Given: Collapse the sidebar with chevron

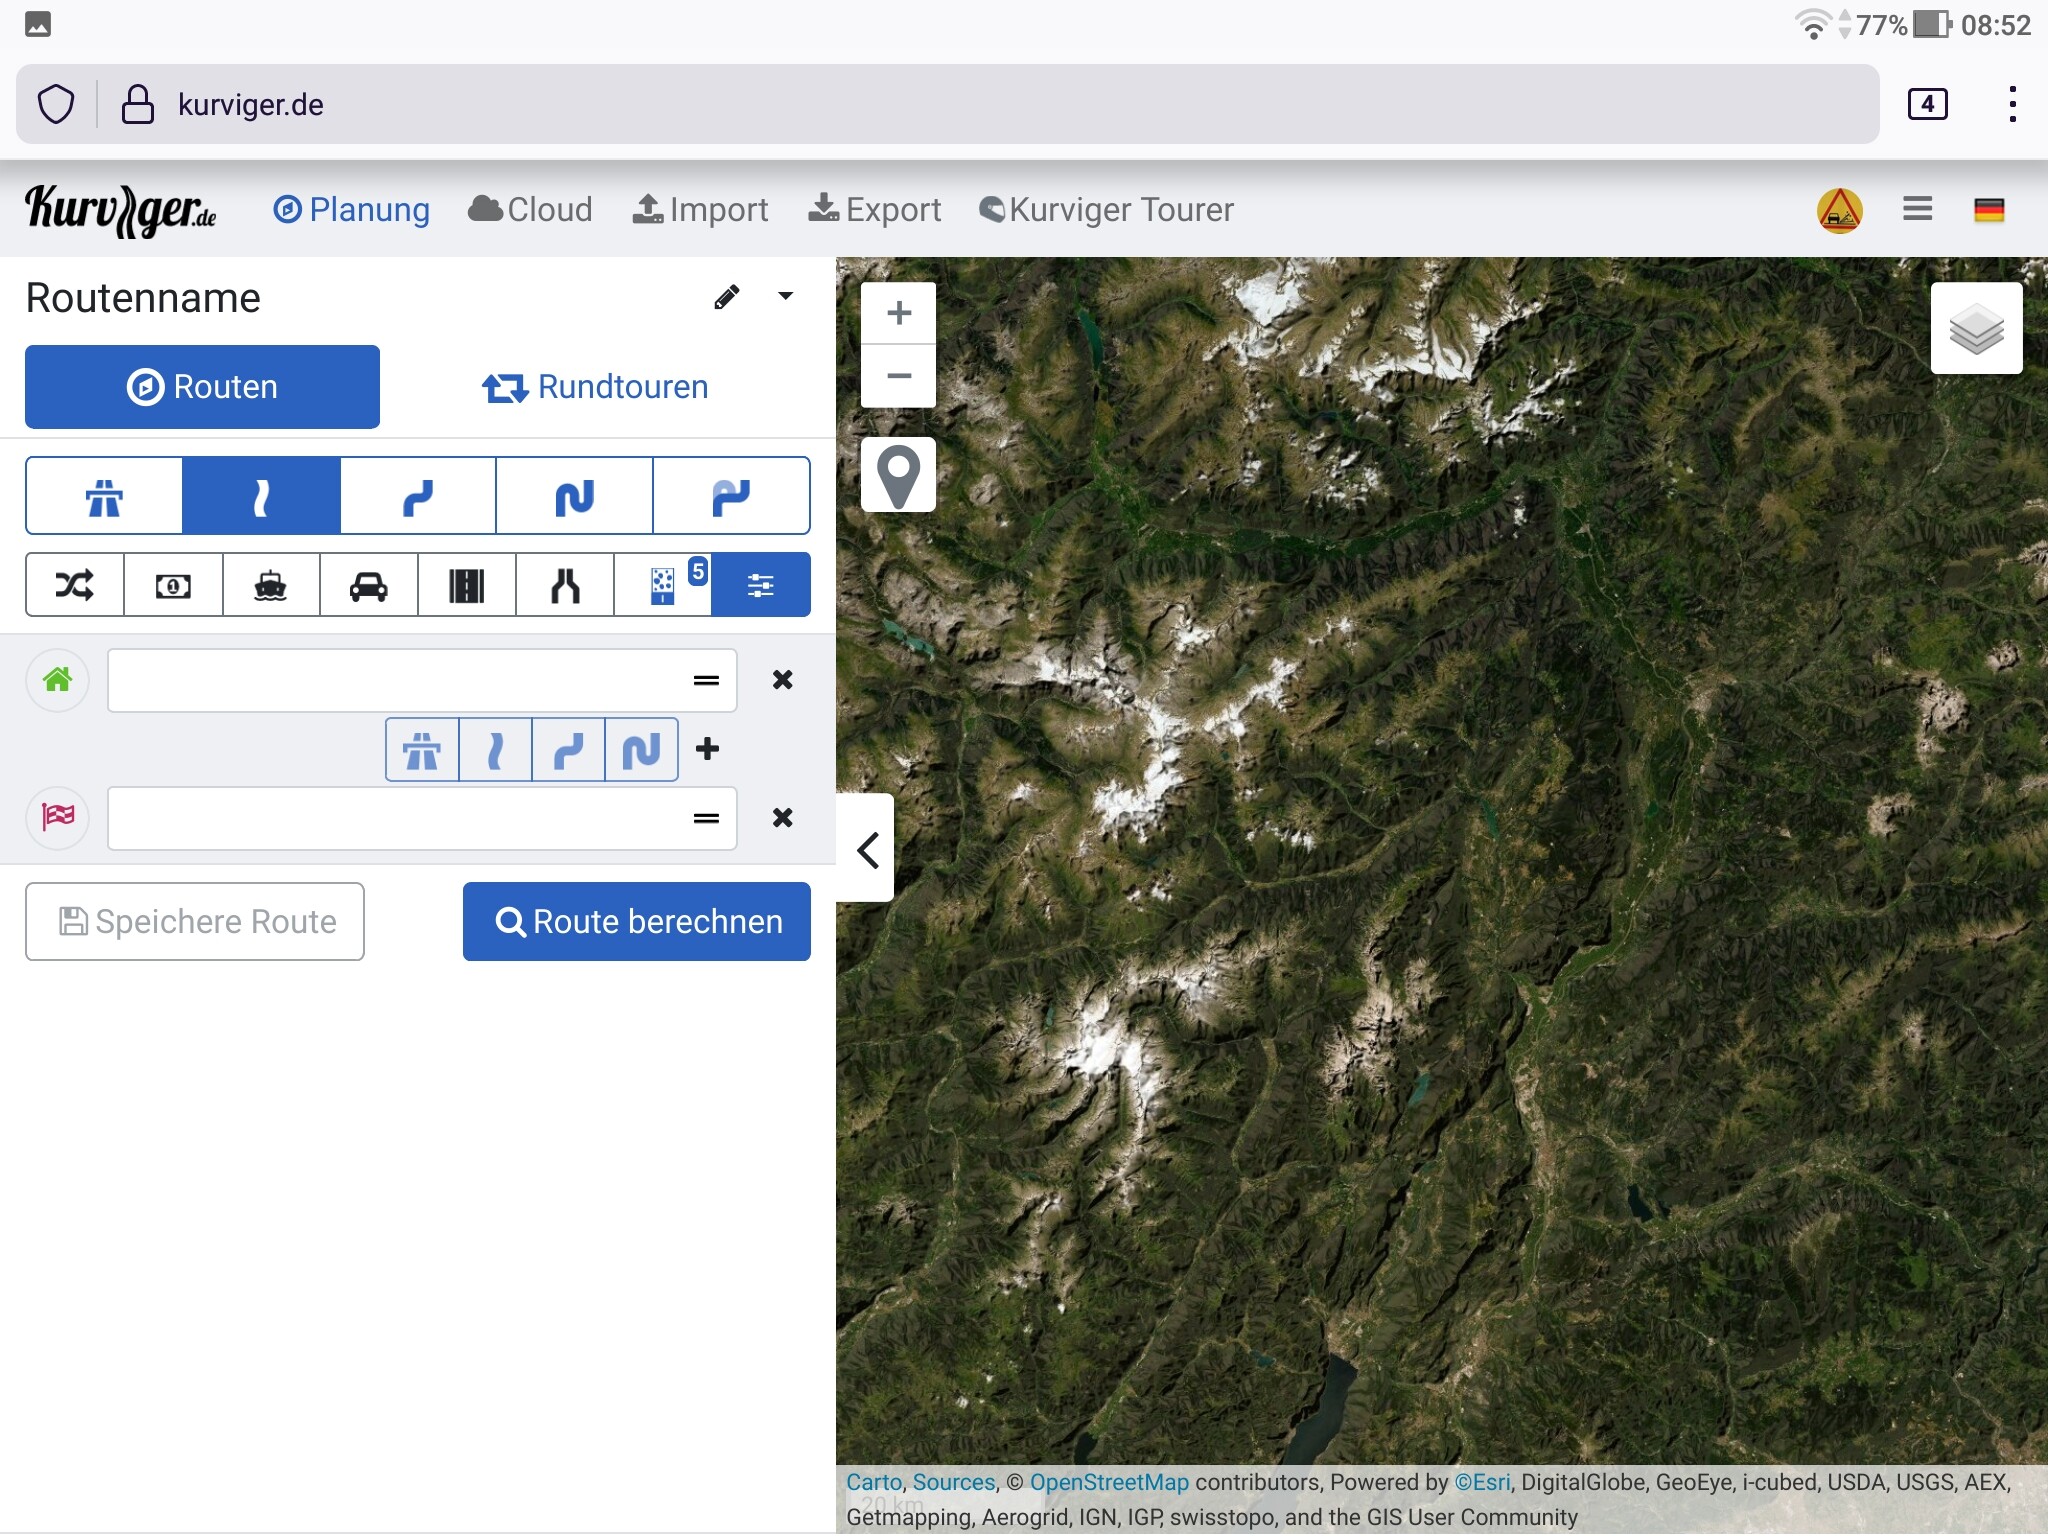Looking at the screenshot, I should click(x=867, y=849).
